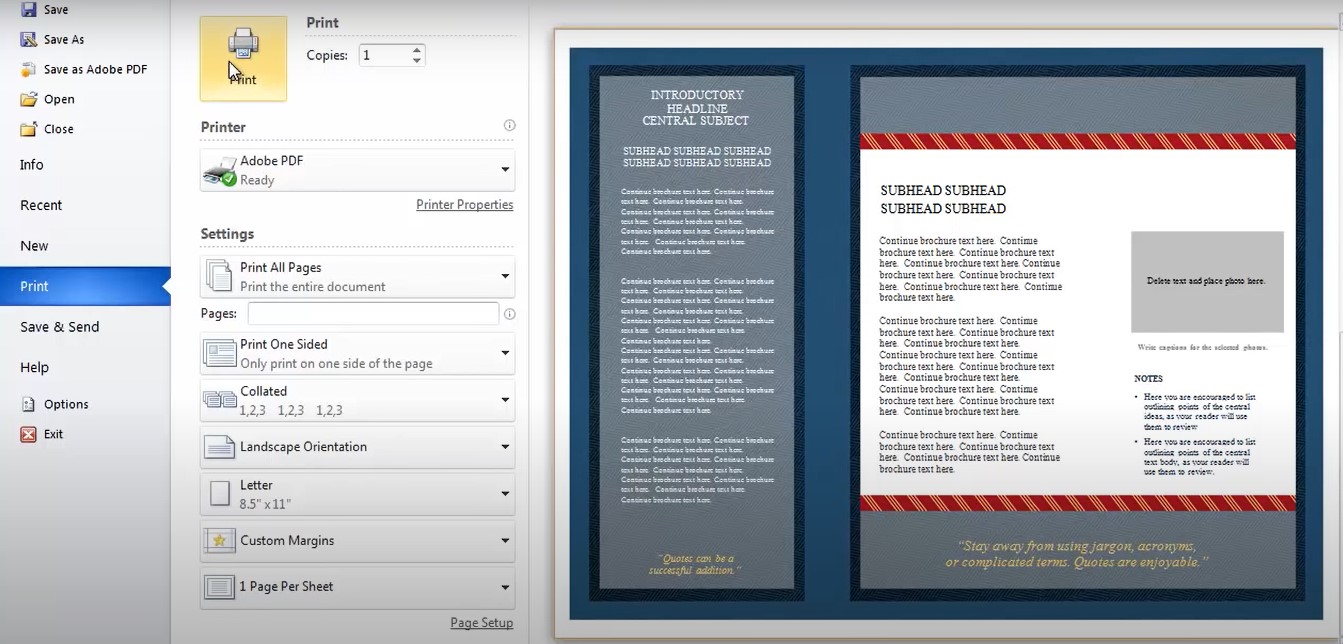Exit Word using the red Exit icon
This screenshot has width=1343, height=644.
point(28,434)
